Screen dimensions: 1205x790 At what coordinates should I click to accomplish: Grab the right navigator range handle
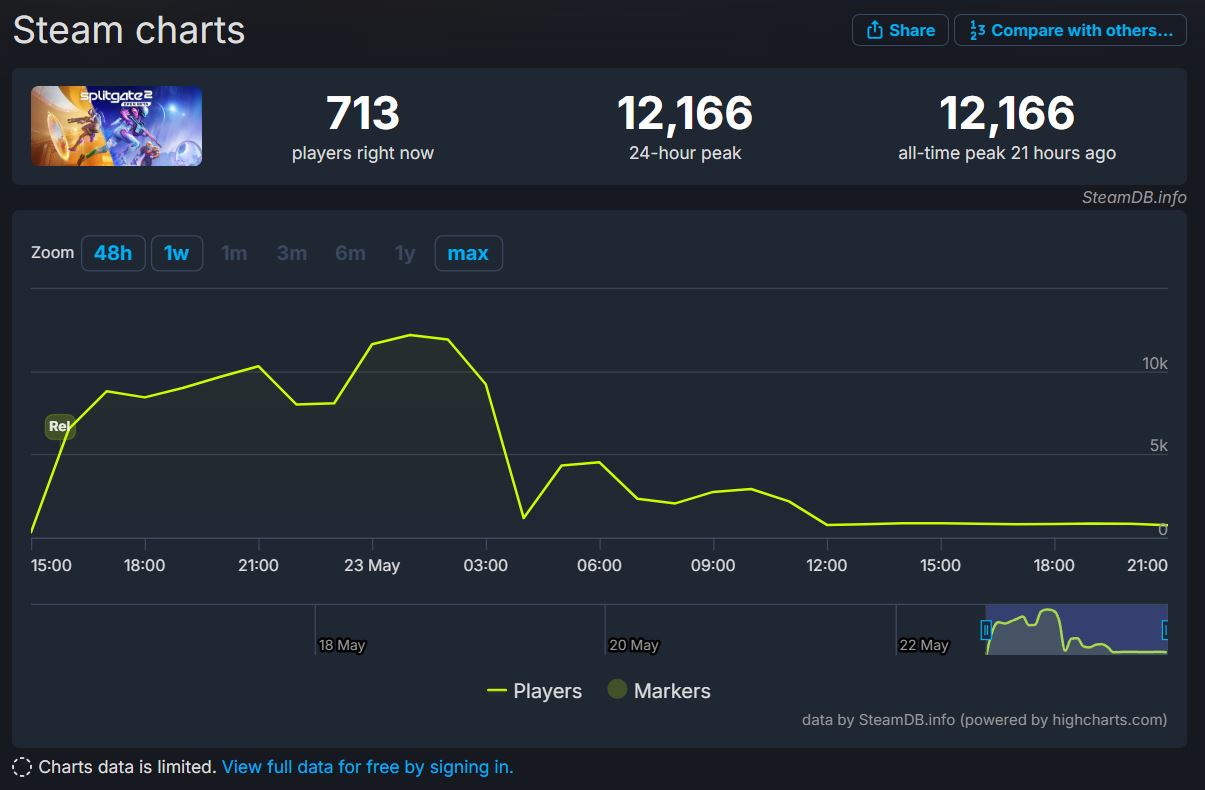[x=1165, y=630]
